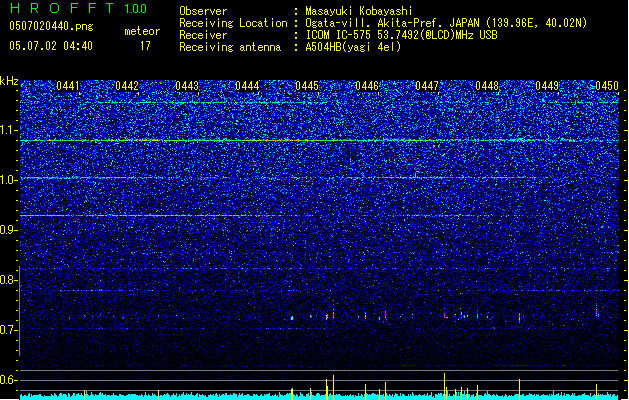Click the 0443 time marker
629x400 pixels.
tap(187, 86)
